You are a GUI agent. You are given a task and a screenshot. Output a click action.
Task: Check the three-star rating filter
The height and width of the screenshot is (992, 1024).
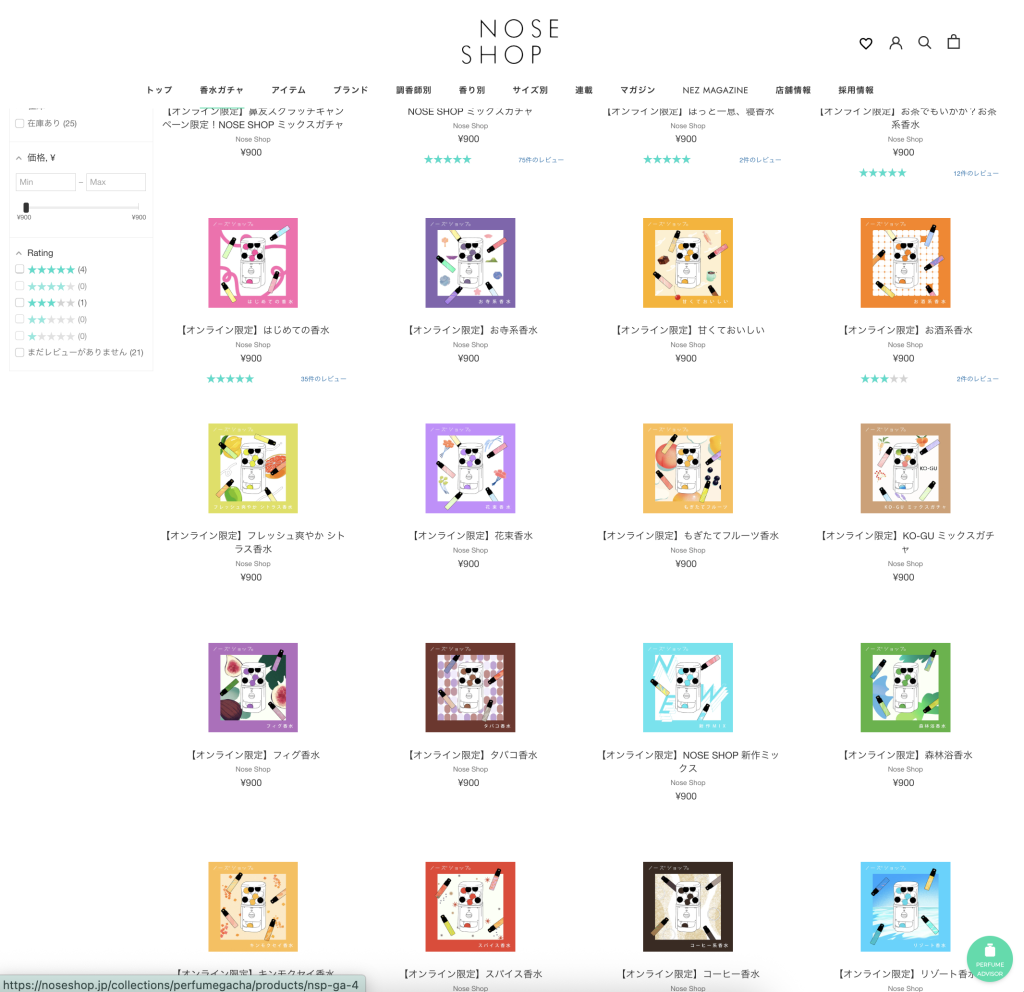20,302
